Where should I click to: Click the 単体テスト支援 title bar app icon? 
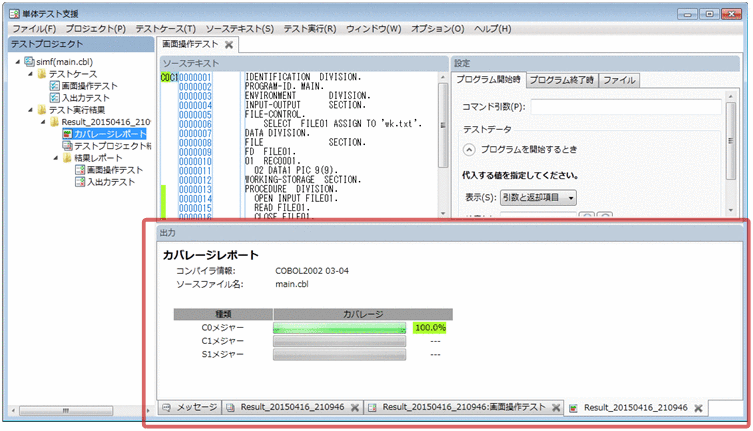point(14,13)
